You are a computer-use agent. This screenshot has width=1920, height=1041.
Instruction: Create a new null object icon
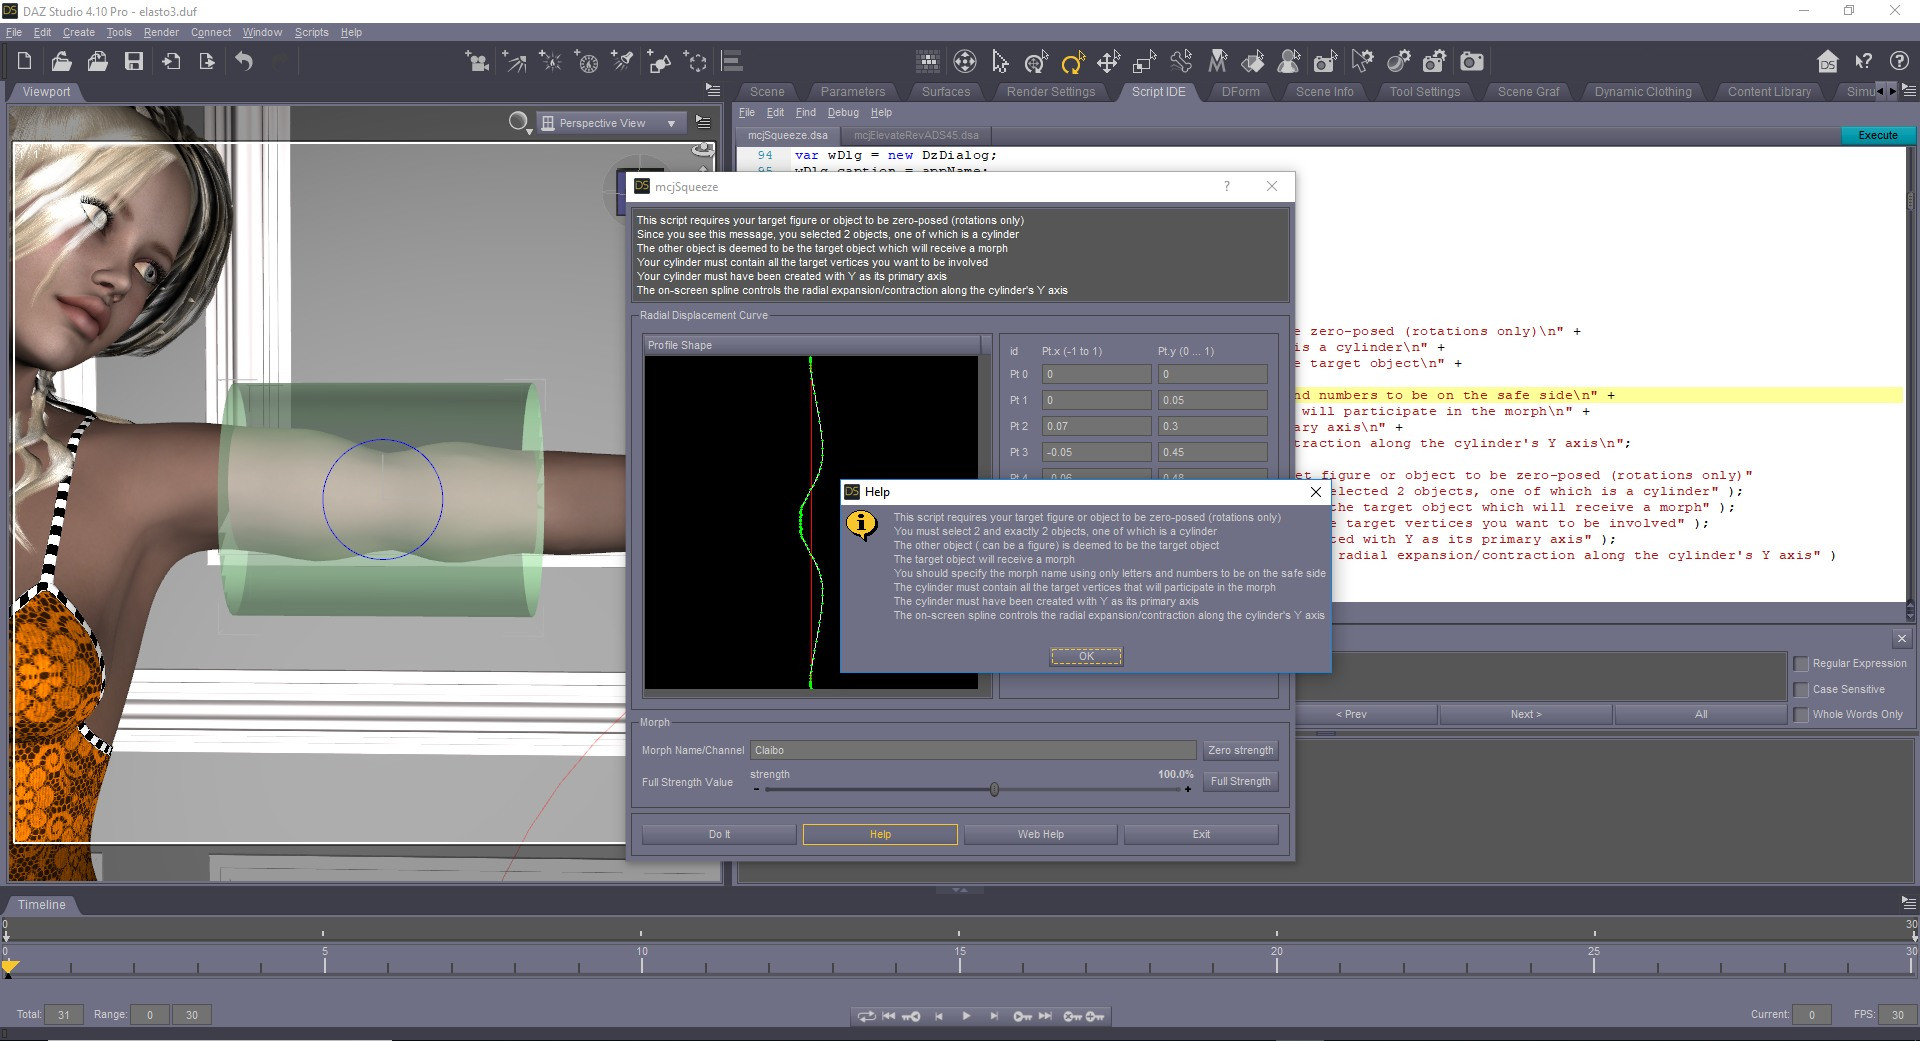coord(695,62)
